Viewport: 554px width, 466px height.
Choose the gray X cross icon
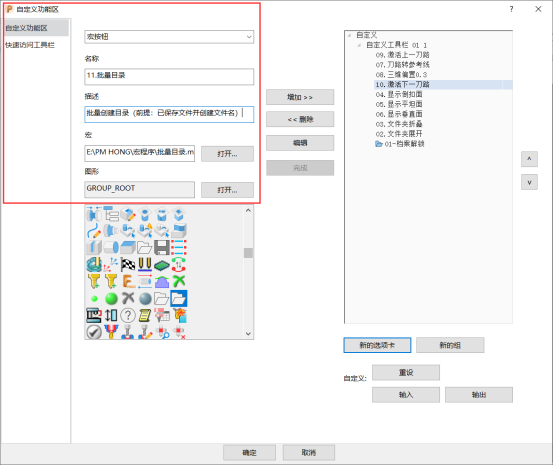coord(128,298)
